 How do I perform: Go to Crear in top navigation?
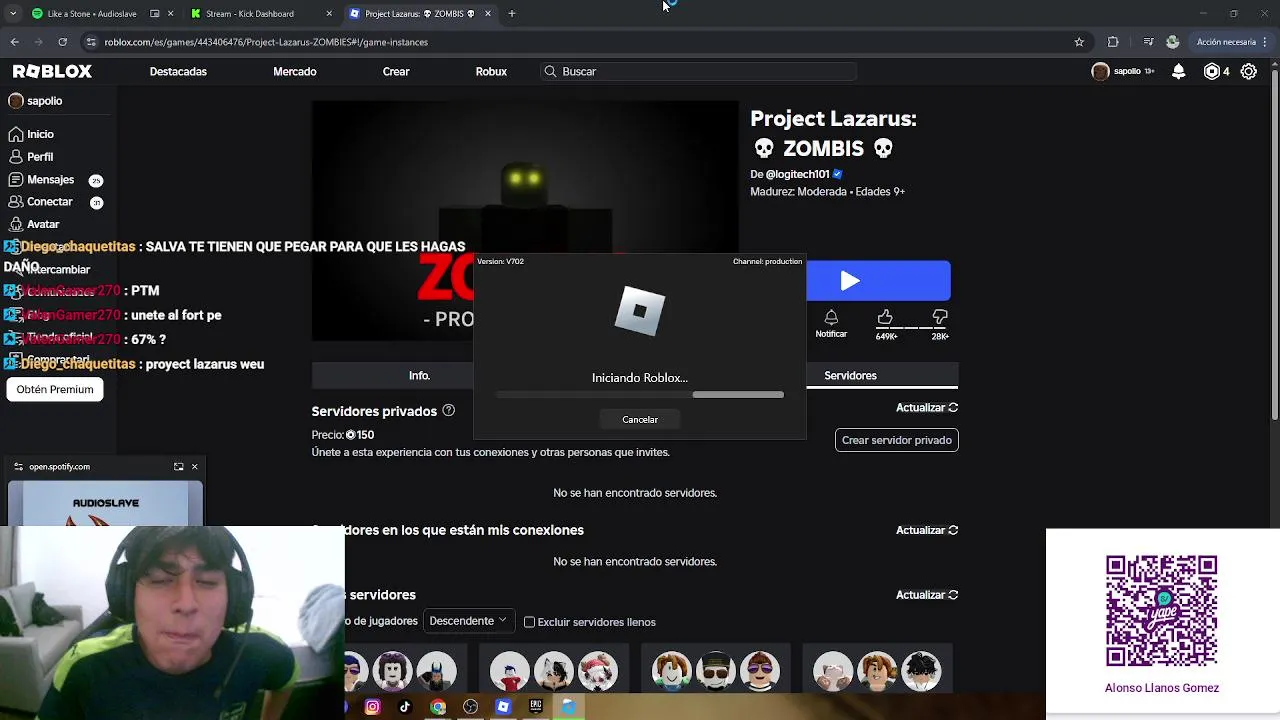pos(396,72)
